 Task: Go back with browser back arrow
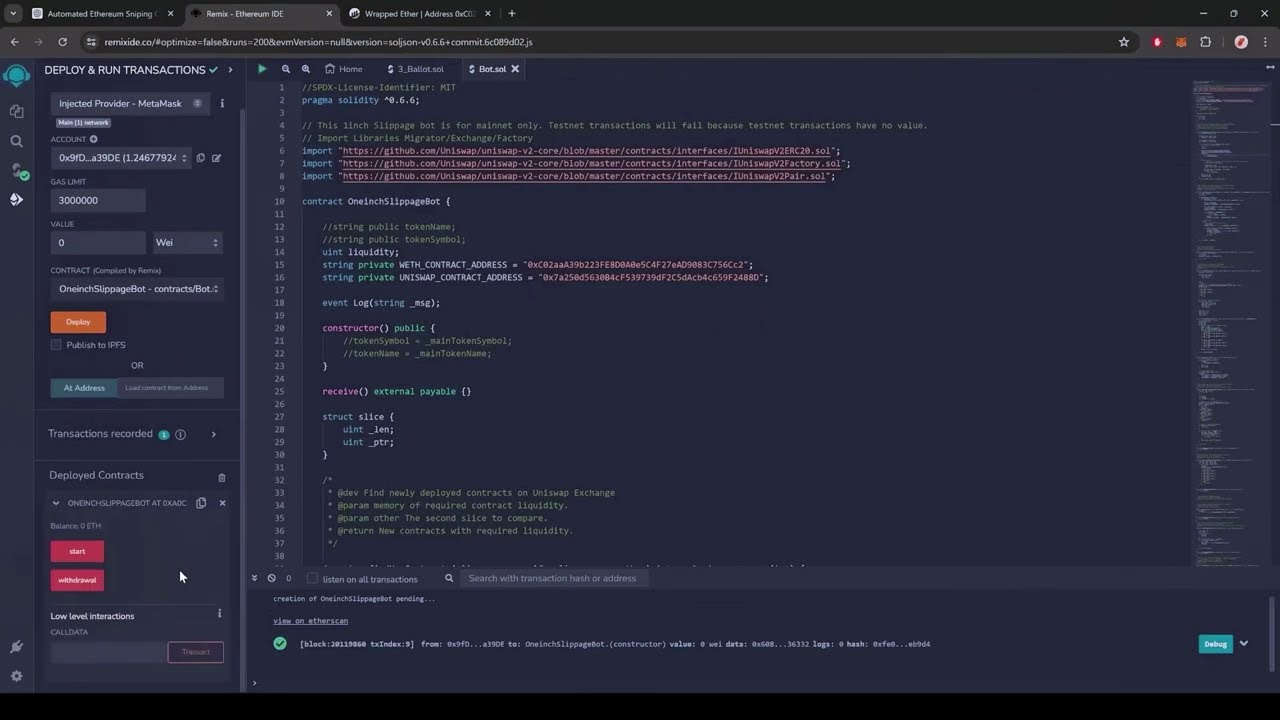[x=14, y=42]
